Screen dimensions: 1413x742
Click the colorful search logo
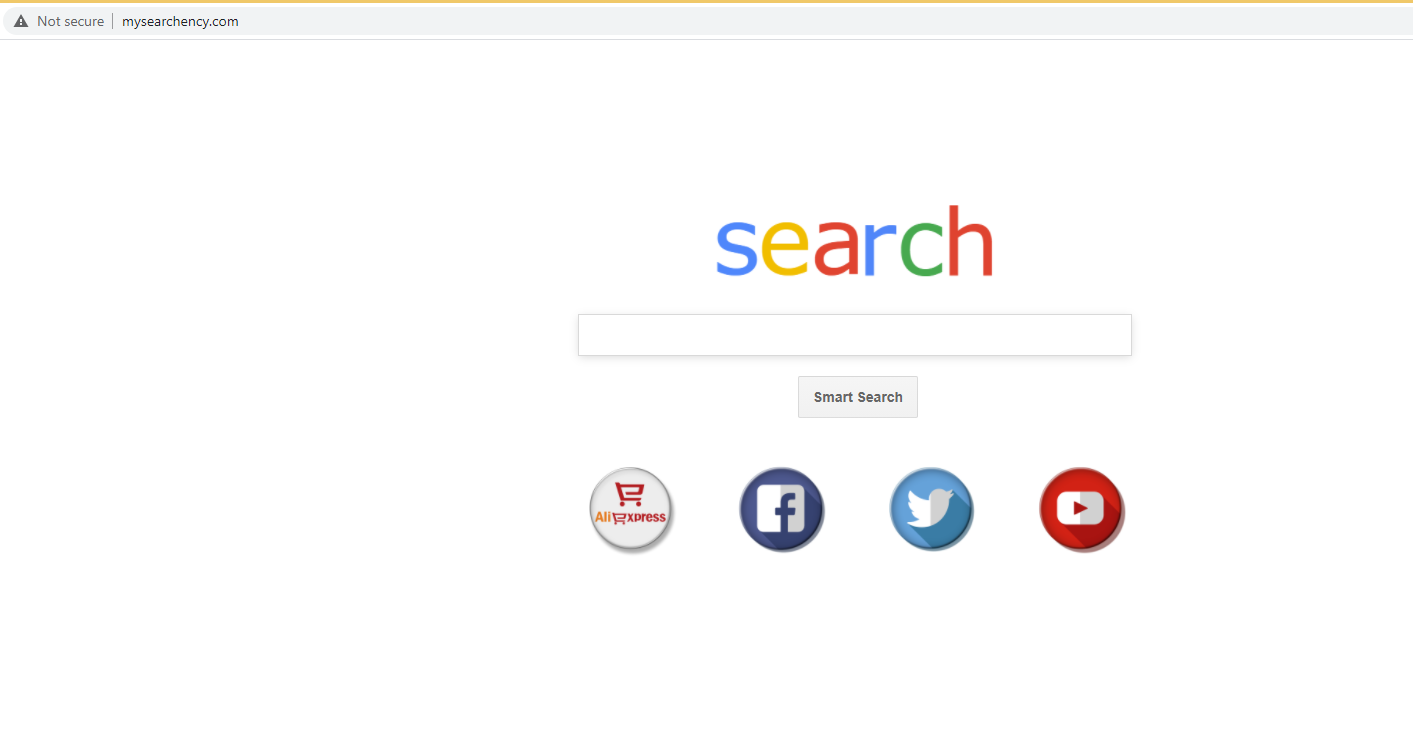(x=854, y=241)
